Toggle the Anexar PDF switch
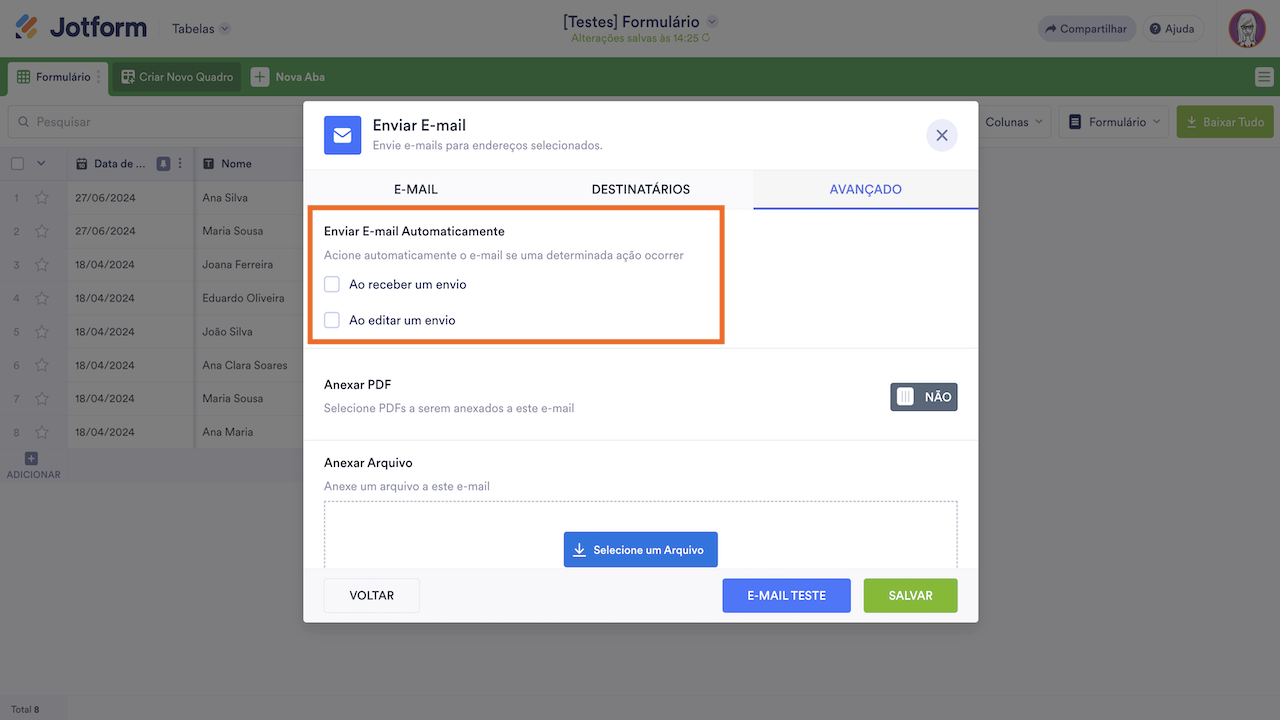The width and height of the screenshot is (1280, 720). tap(923, 397)
